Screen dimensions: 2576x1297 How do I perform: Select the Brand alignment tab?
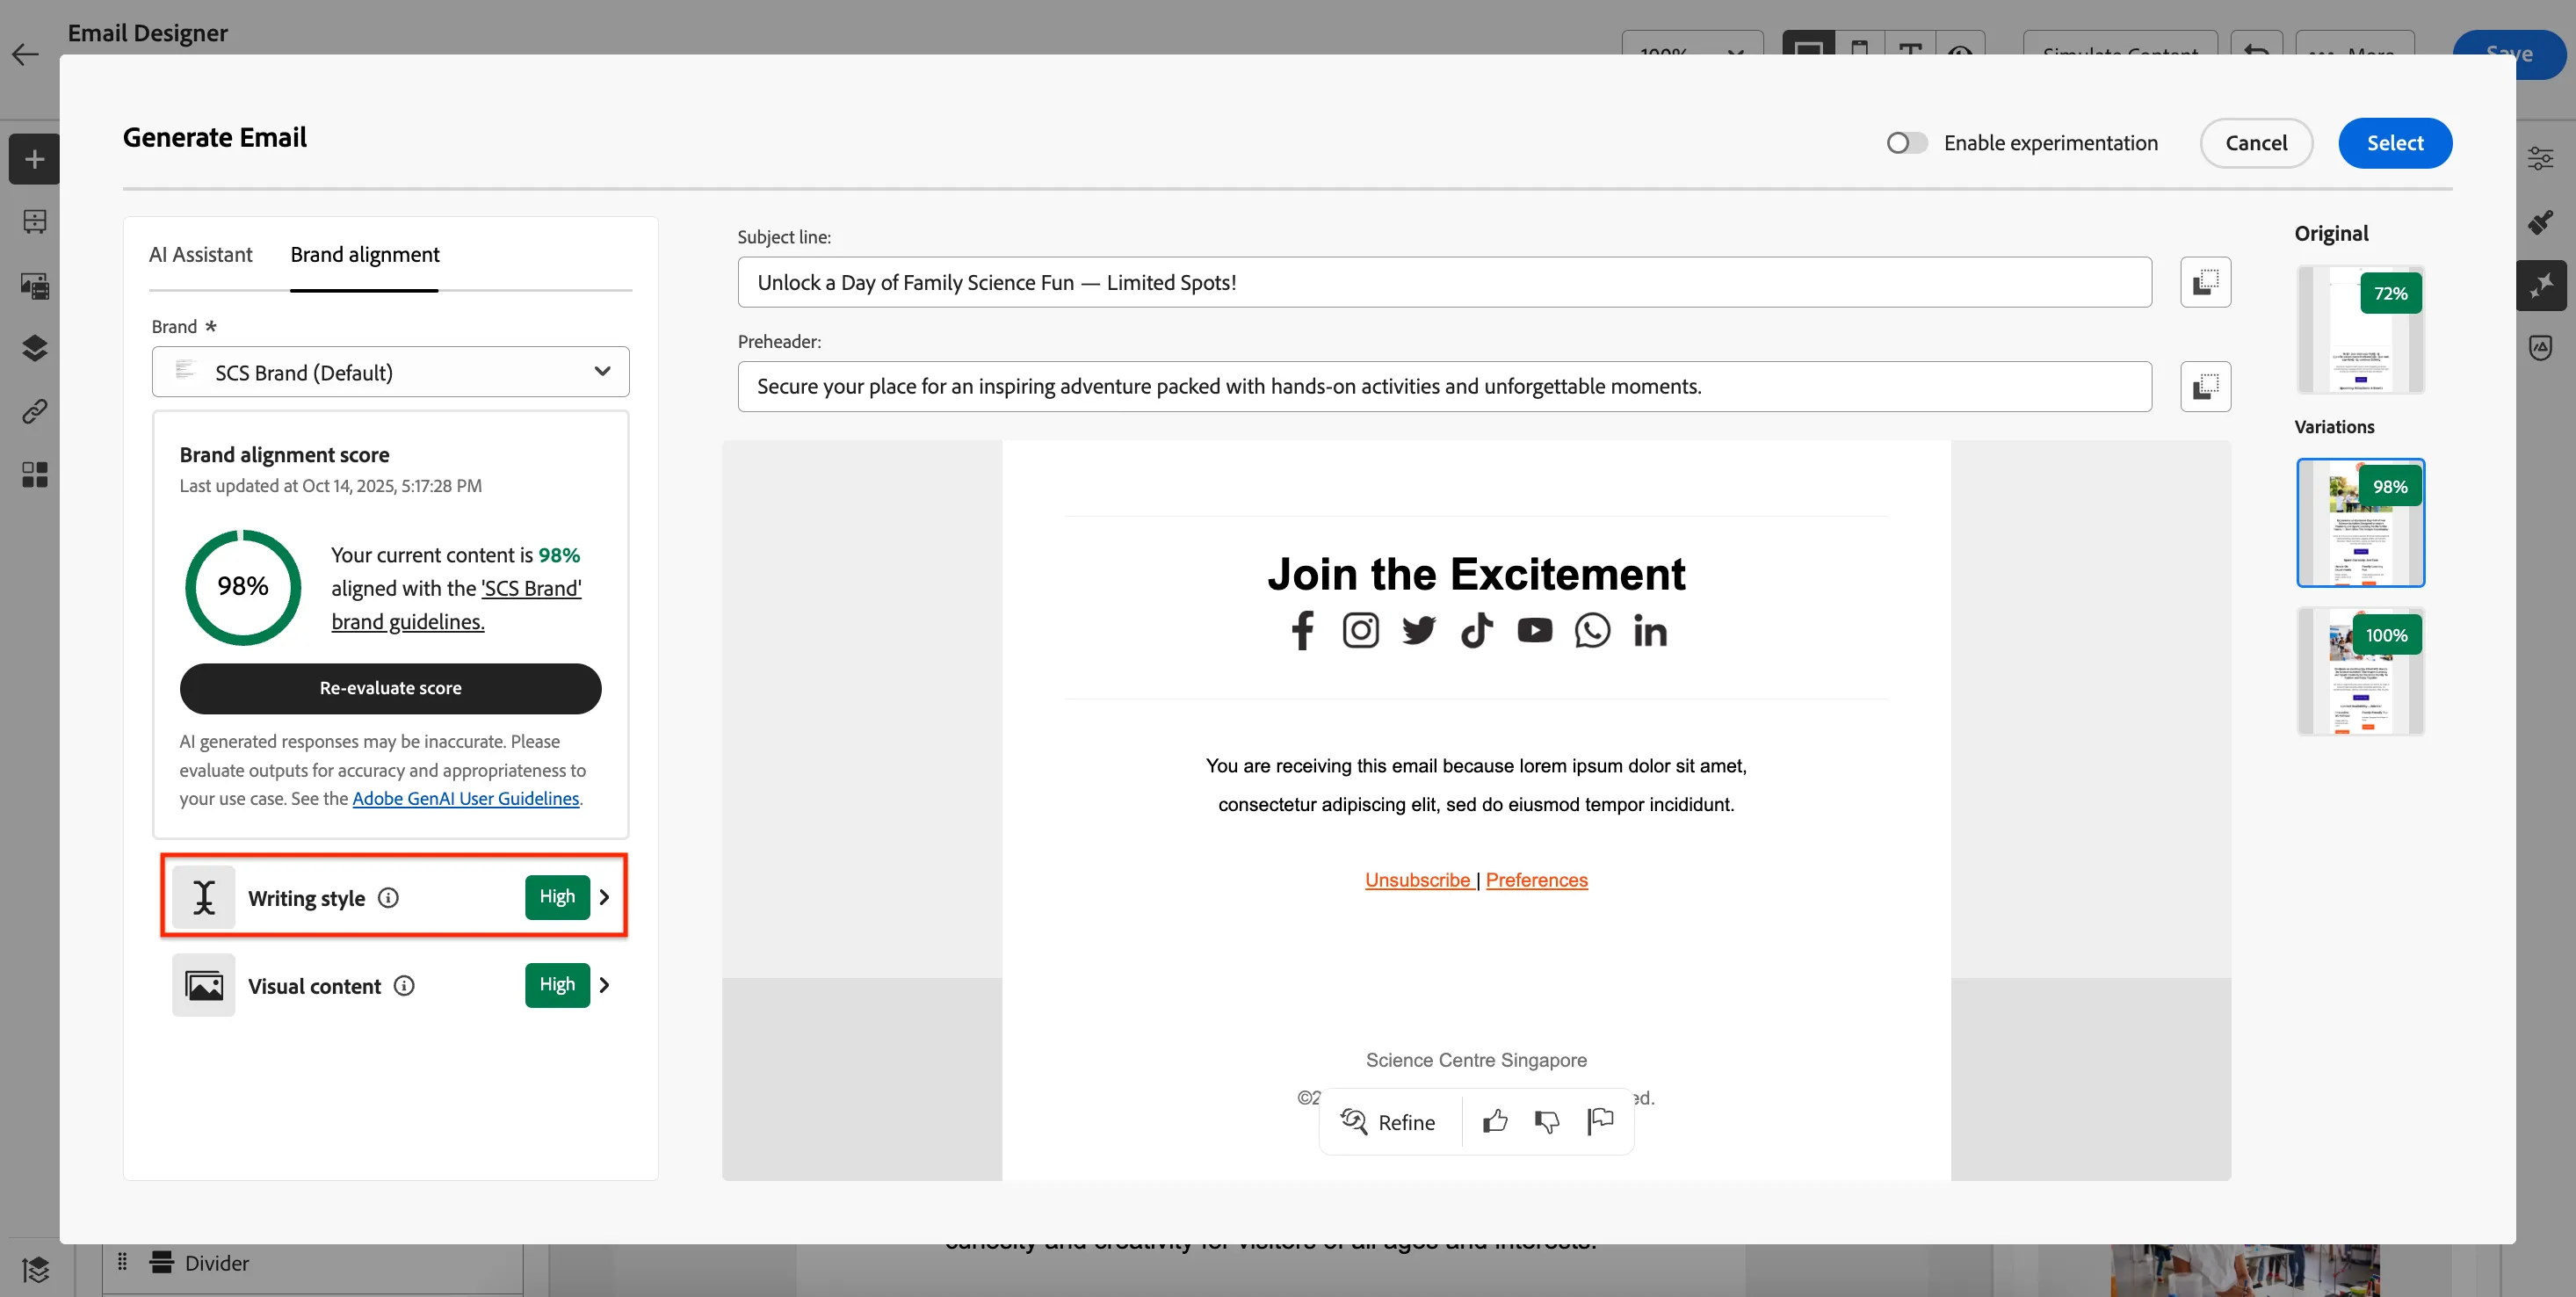[x=364, y=254]
